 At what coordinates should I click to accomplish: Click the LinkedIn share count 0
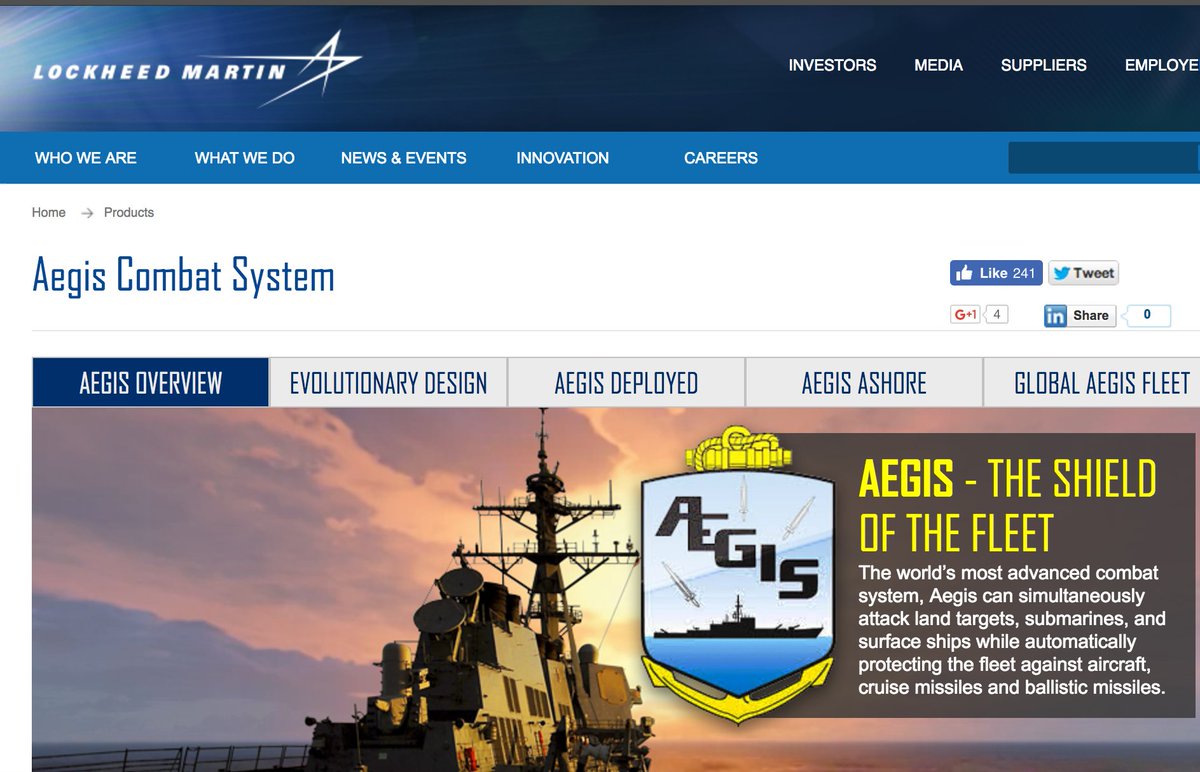point(1147,315)
